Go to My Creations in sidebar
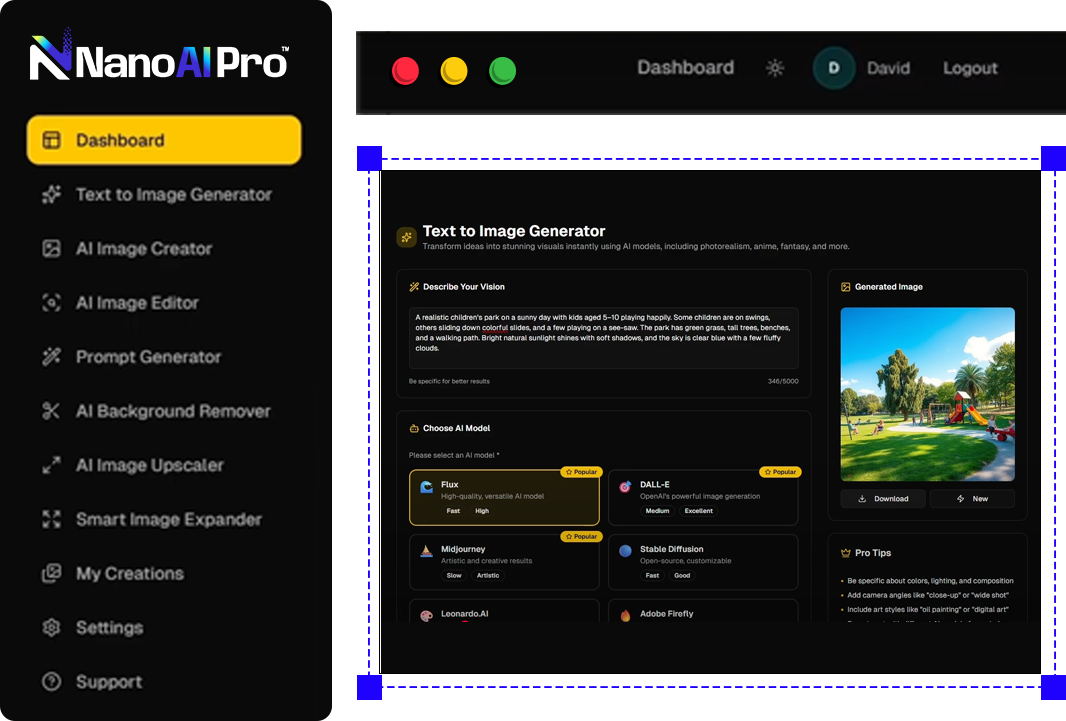 tap(130, 574)
